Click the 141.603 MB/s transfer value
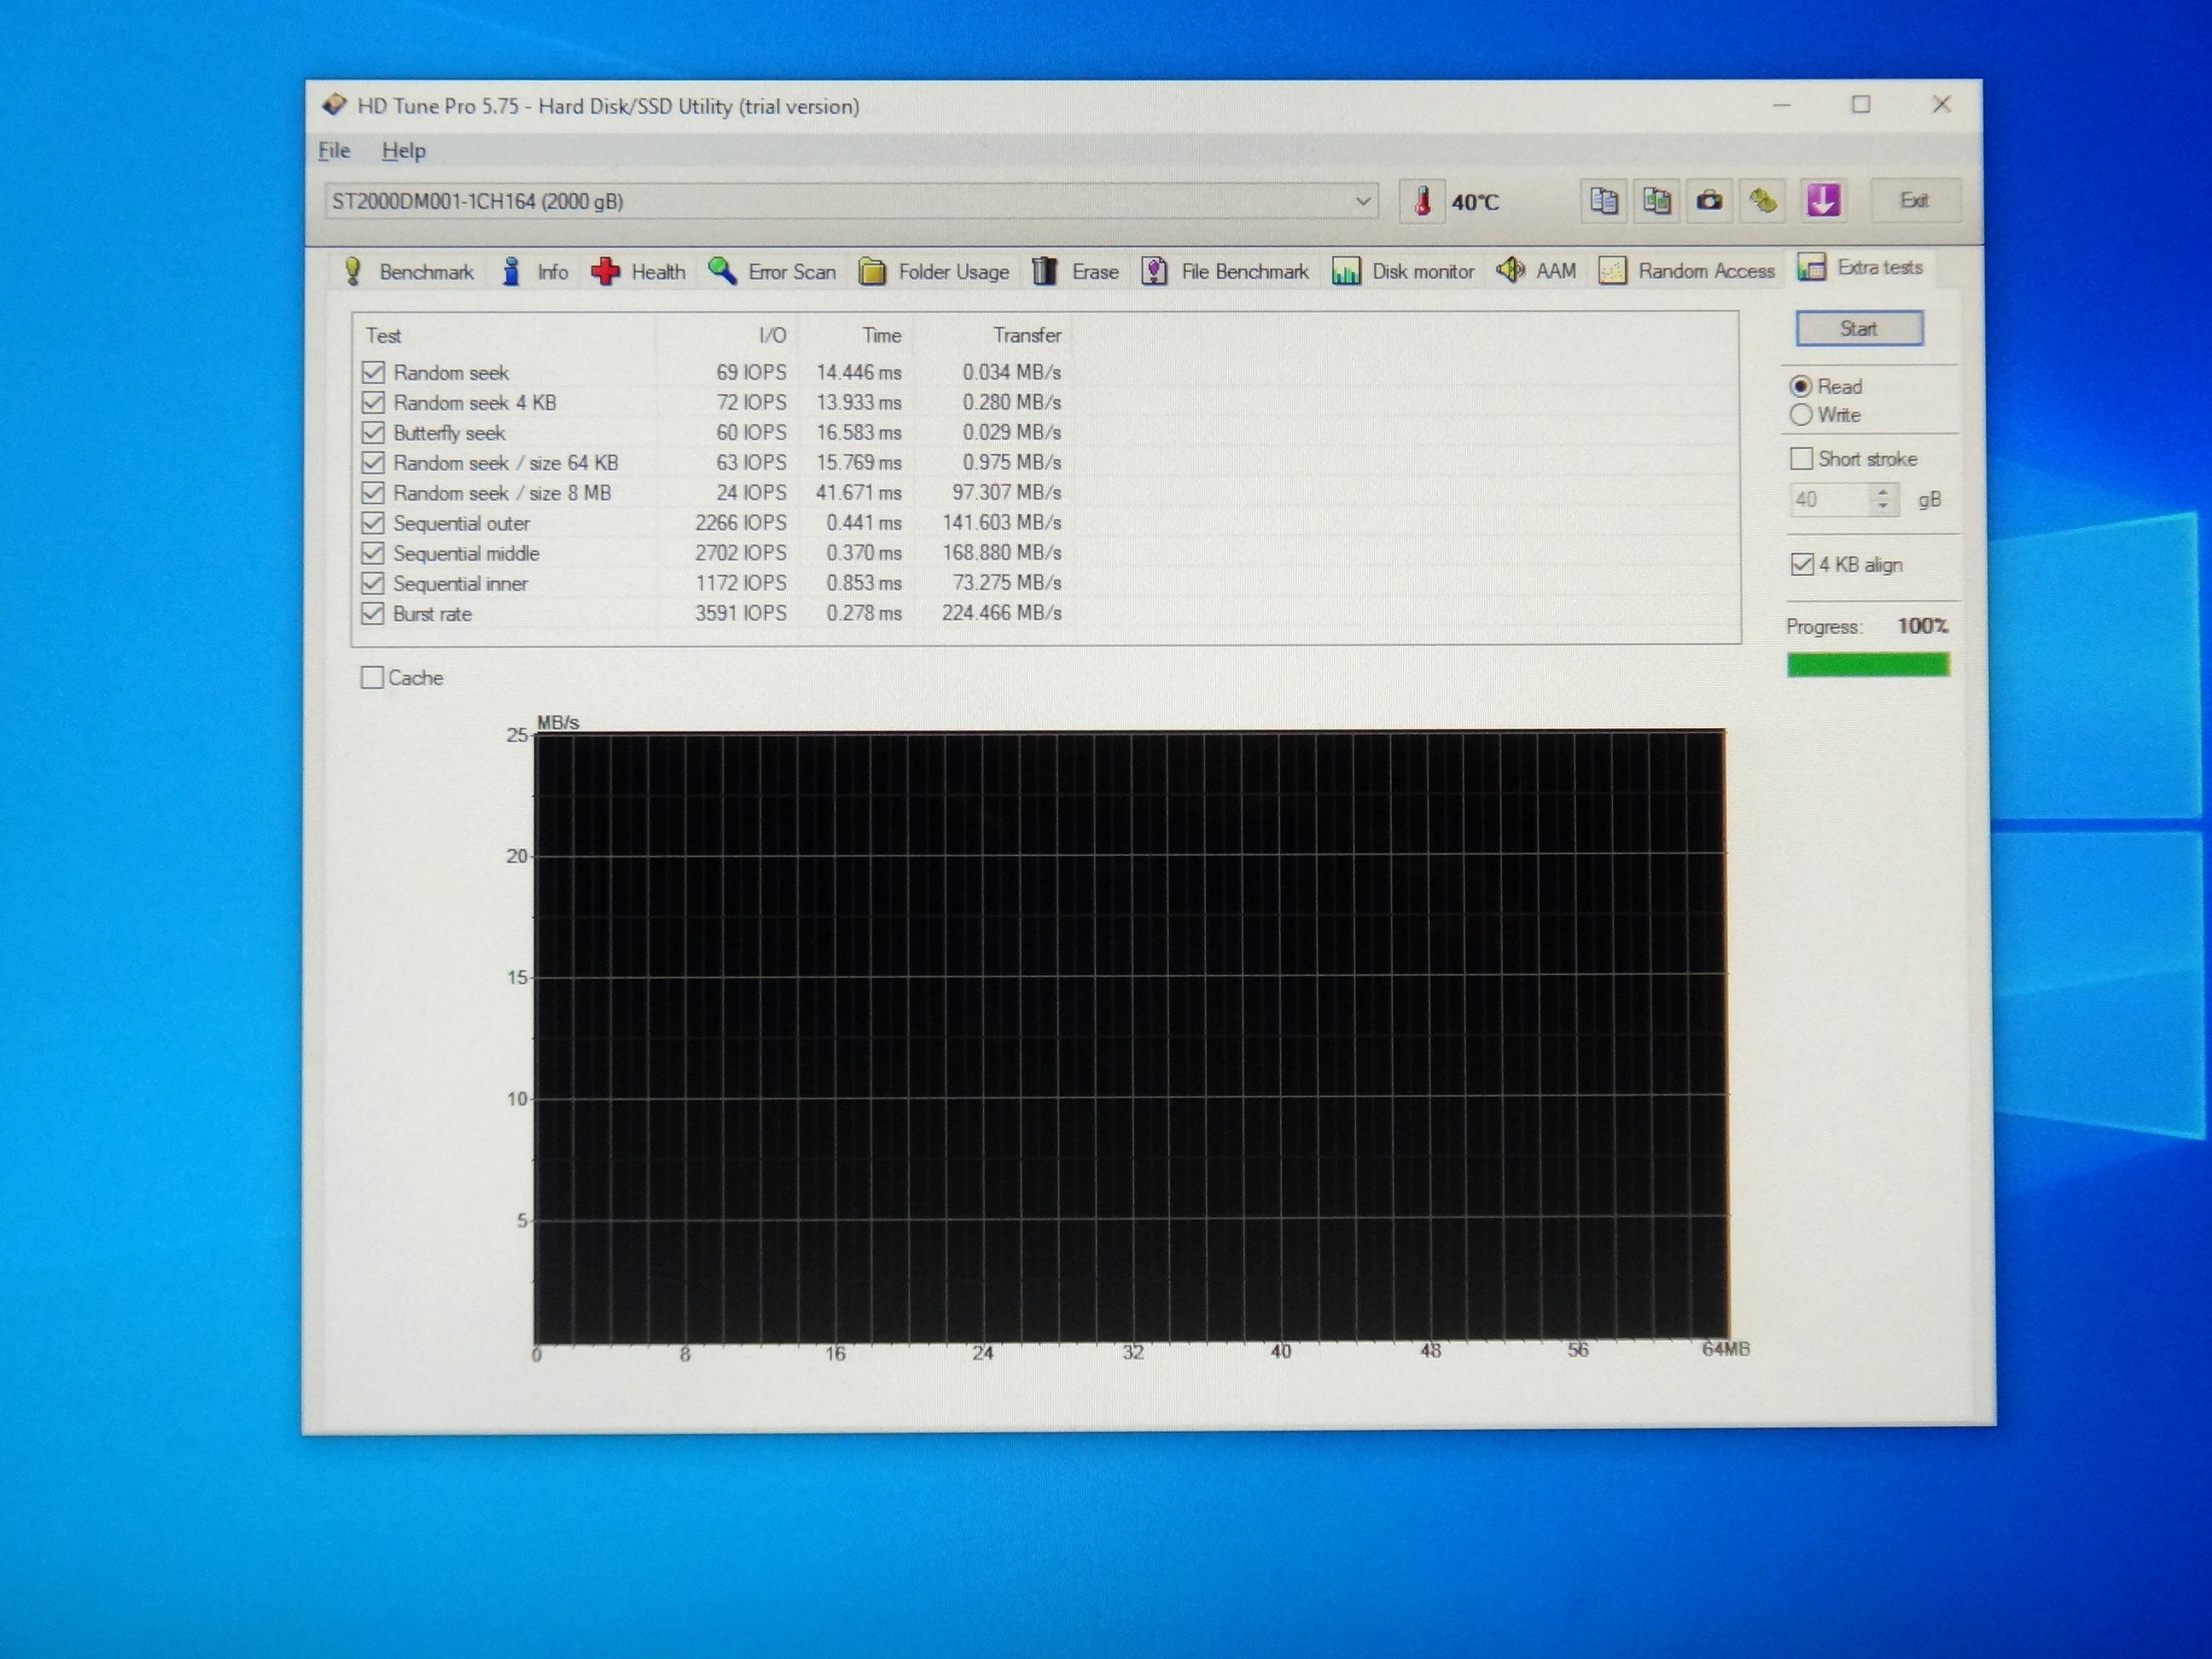This screenshot has height=1659, width=2212. pyautogui.click(x=1002, y=523)
